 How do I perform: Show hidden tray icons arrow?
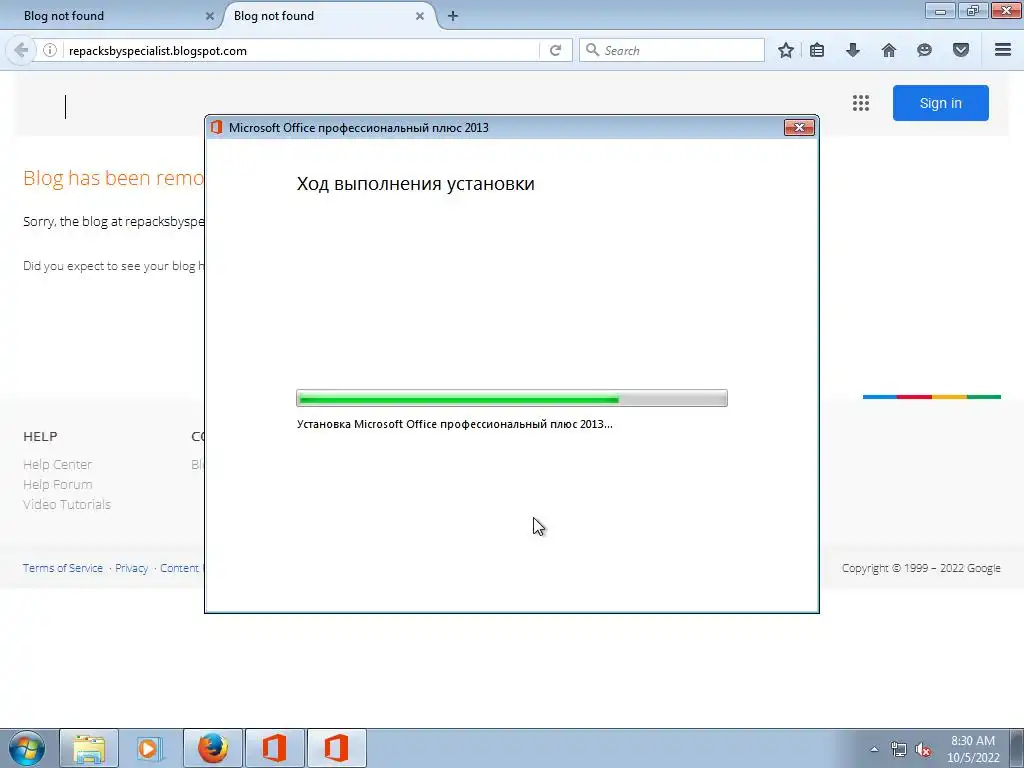[x=874, y=749]
